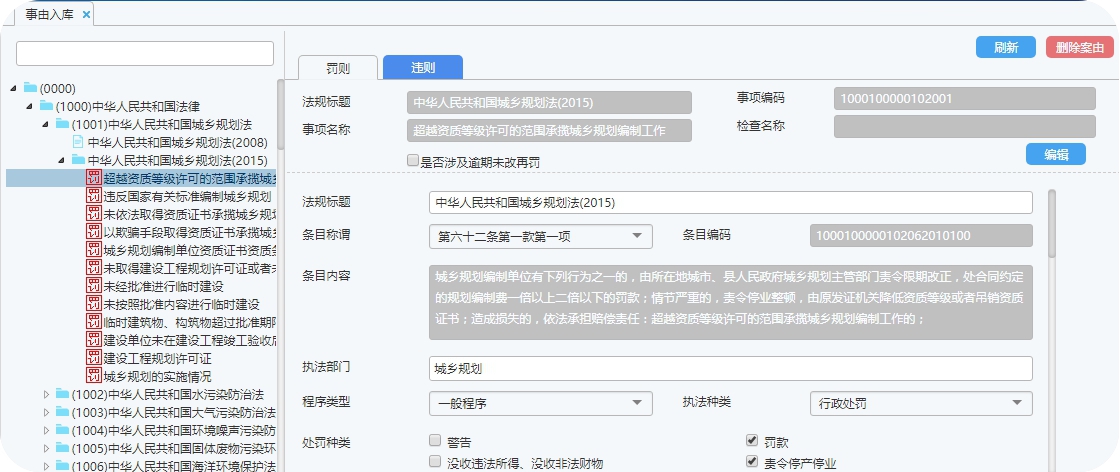Click the penalty icon beside 城乡规划编制单位资质证书
The width and height of the screenshot is (1120, 472).
94,250
